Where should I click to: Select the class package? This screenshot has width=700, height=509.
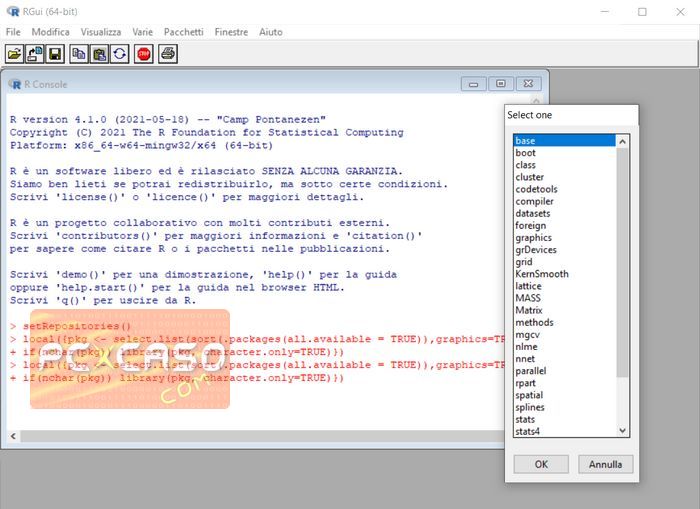pyautogui.click(x=564, y=165)
